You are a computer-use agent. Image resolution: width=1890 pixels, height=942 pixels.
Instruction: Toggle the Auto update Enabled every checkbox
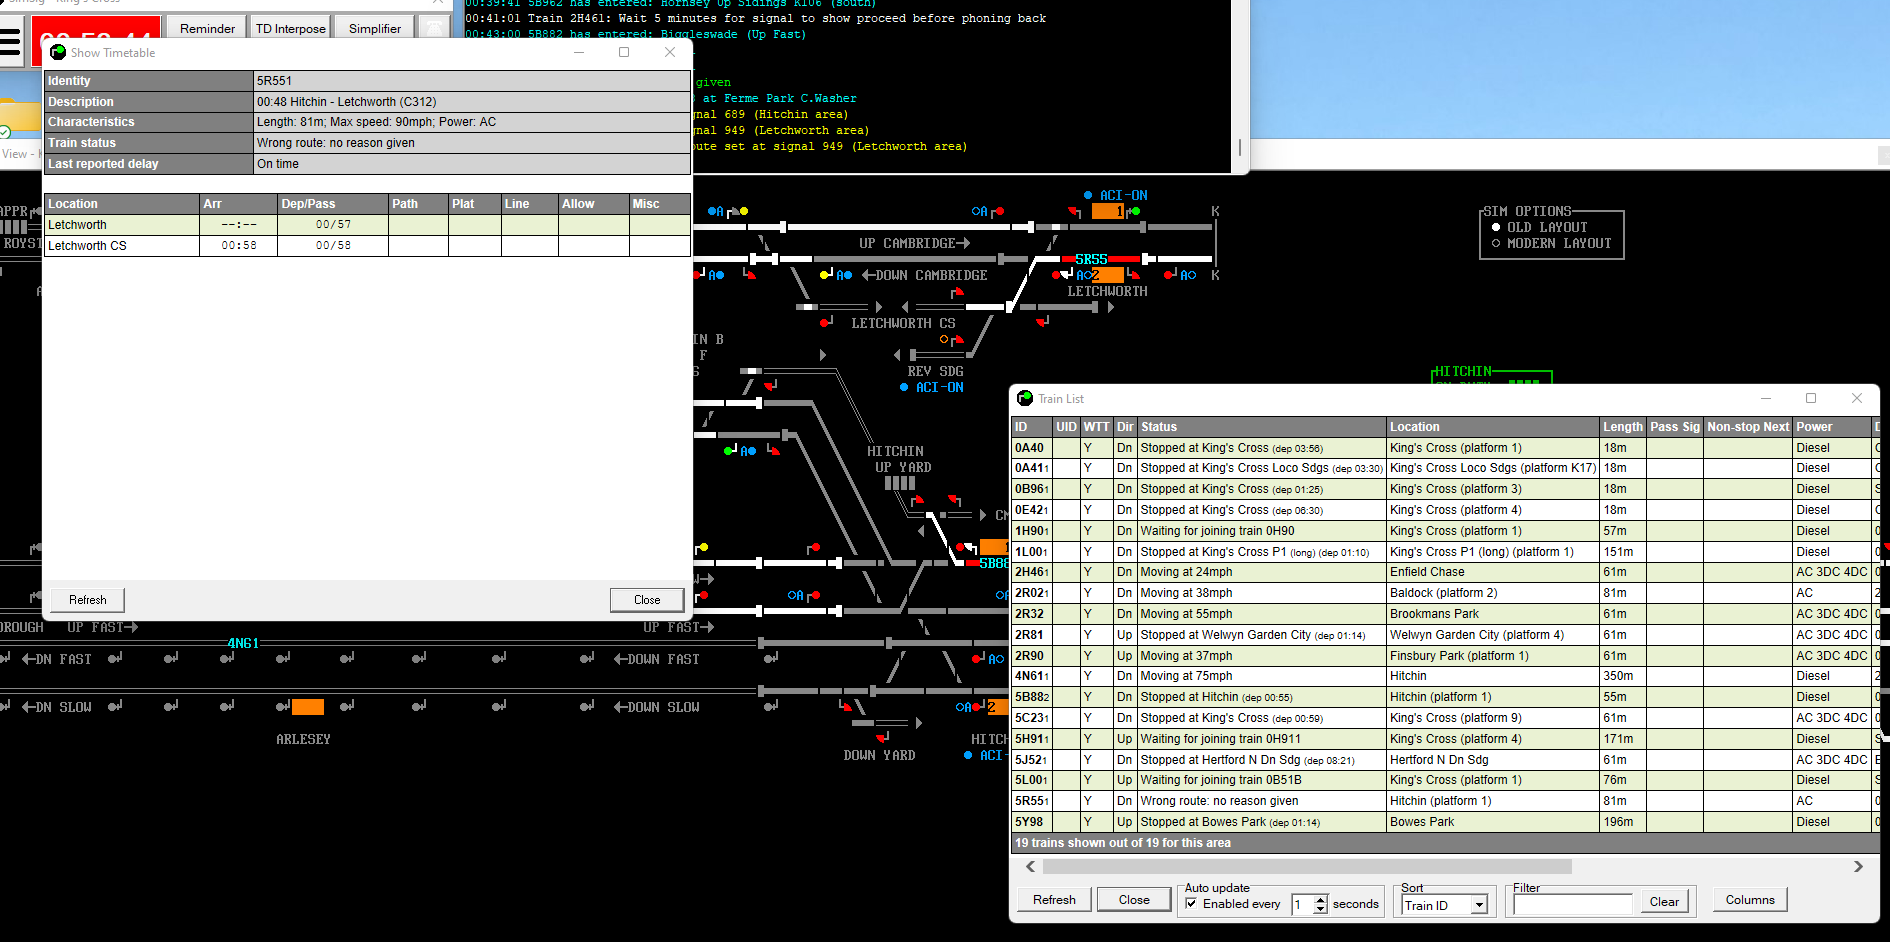click(x=1191, y=903)
